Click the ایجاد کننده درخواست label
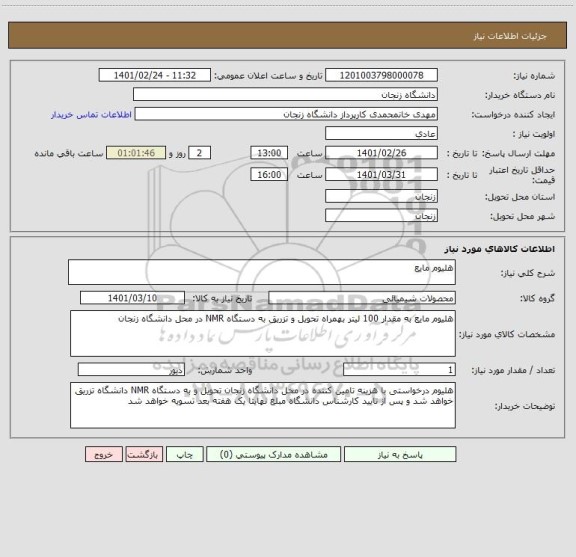Screen dimensions: 576x557 [x=514, y=115]
